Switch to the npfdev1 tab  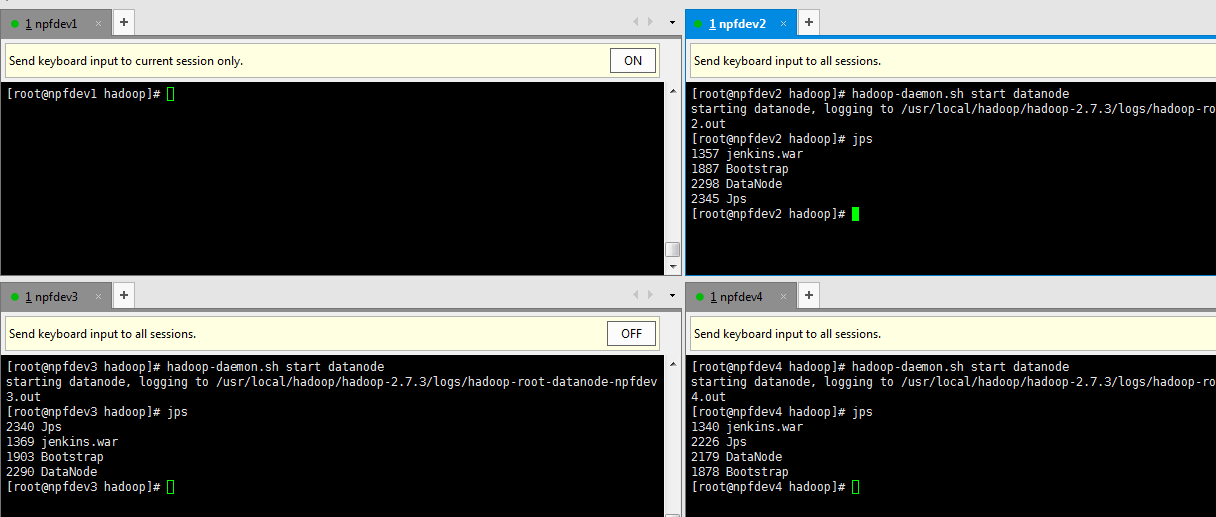click(50, 24)
